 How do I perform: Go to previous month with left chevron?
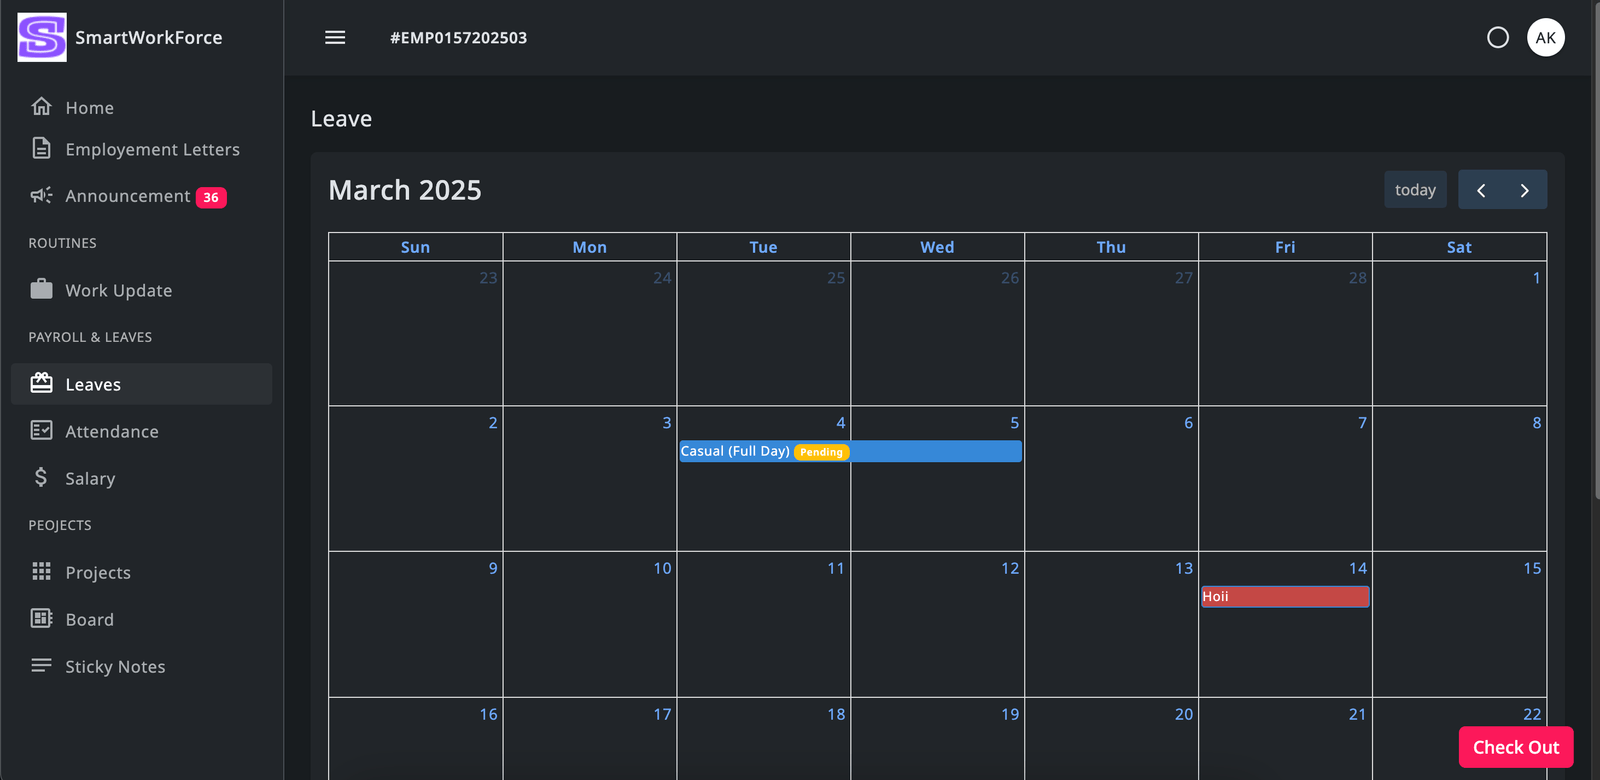[1481, 190]
